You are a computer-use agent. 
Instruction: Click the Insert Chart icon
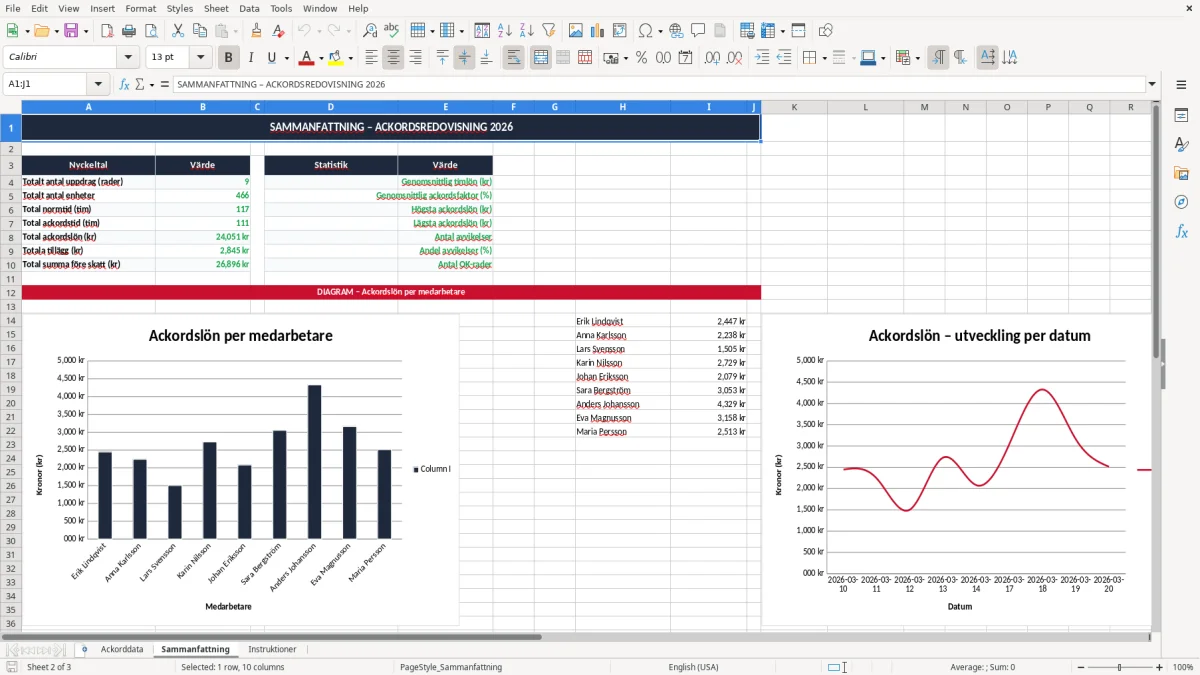coord(598,31)
